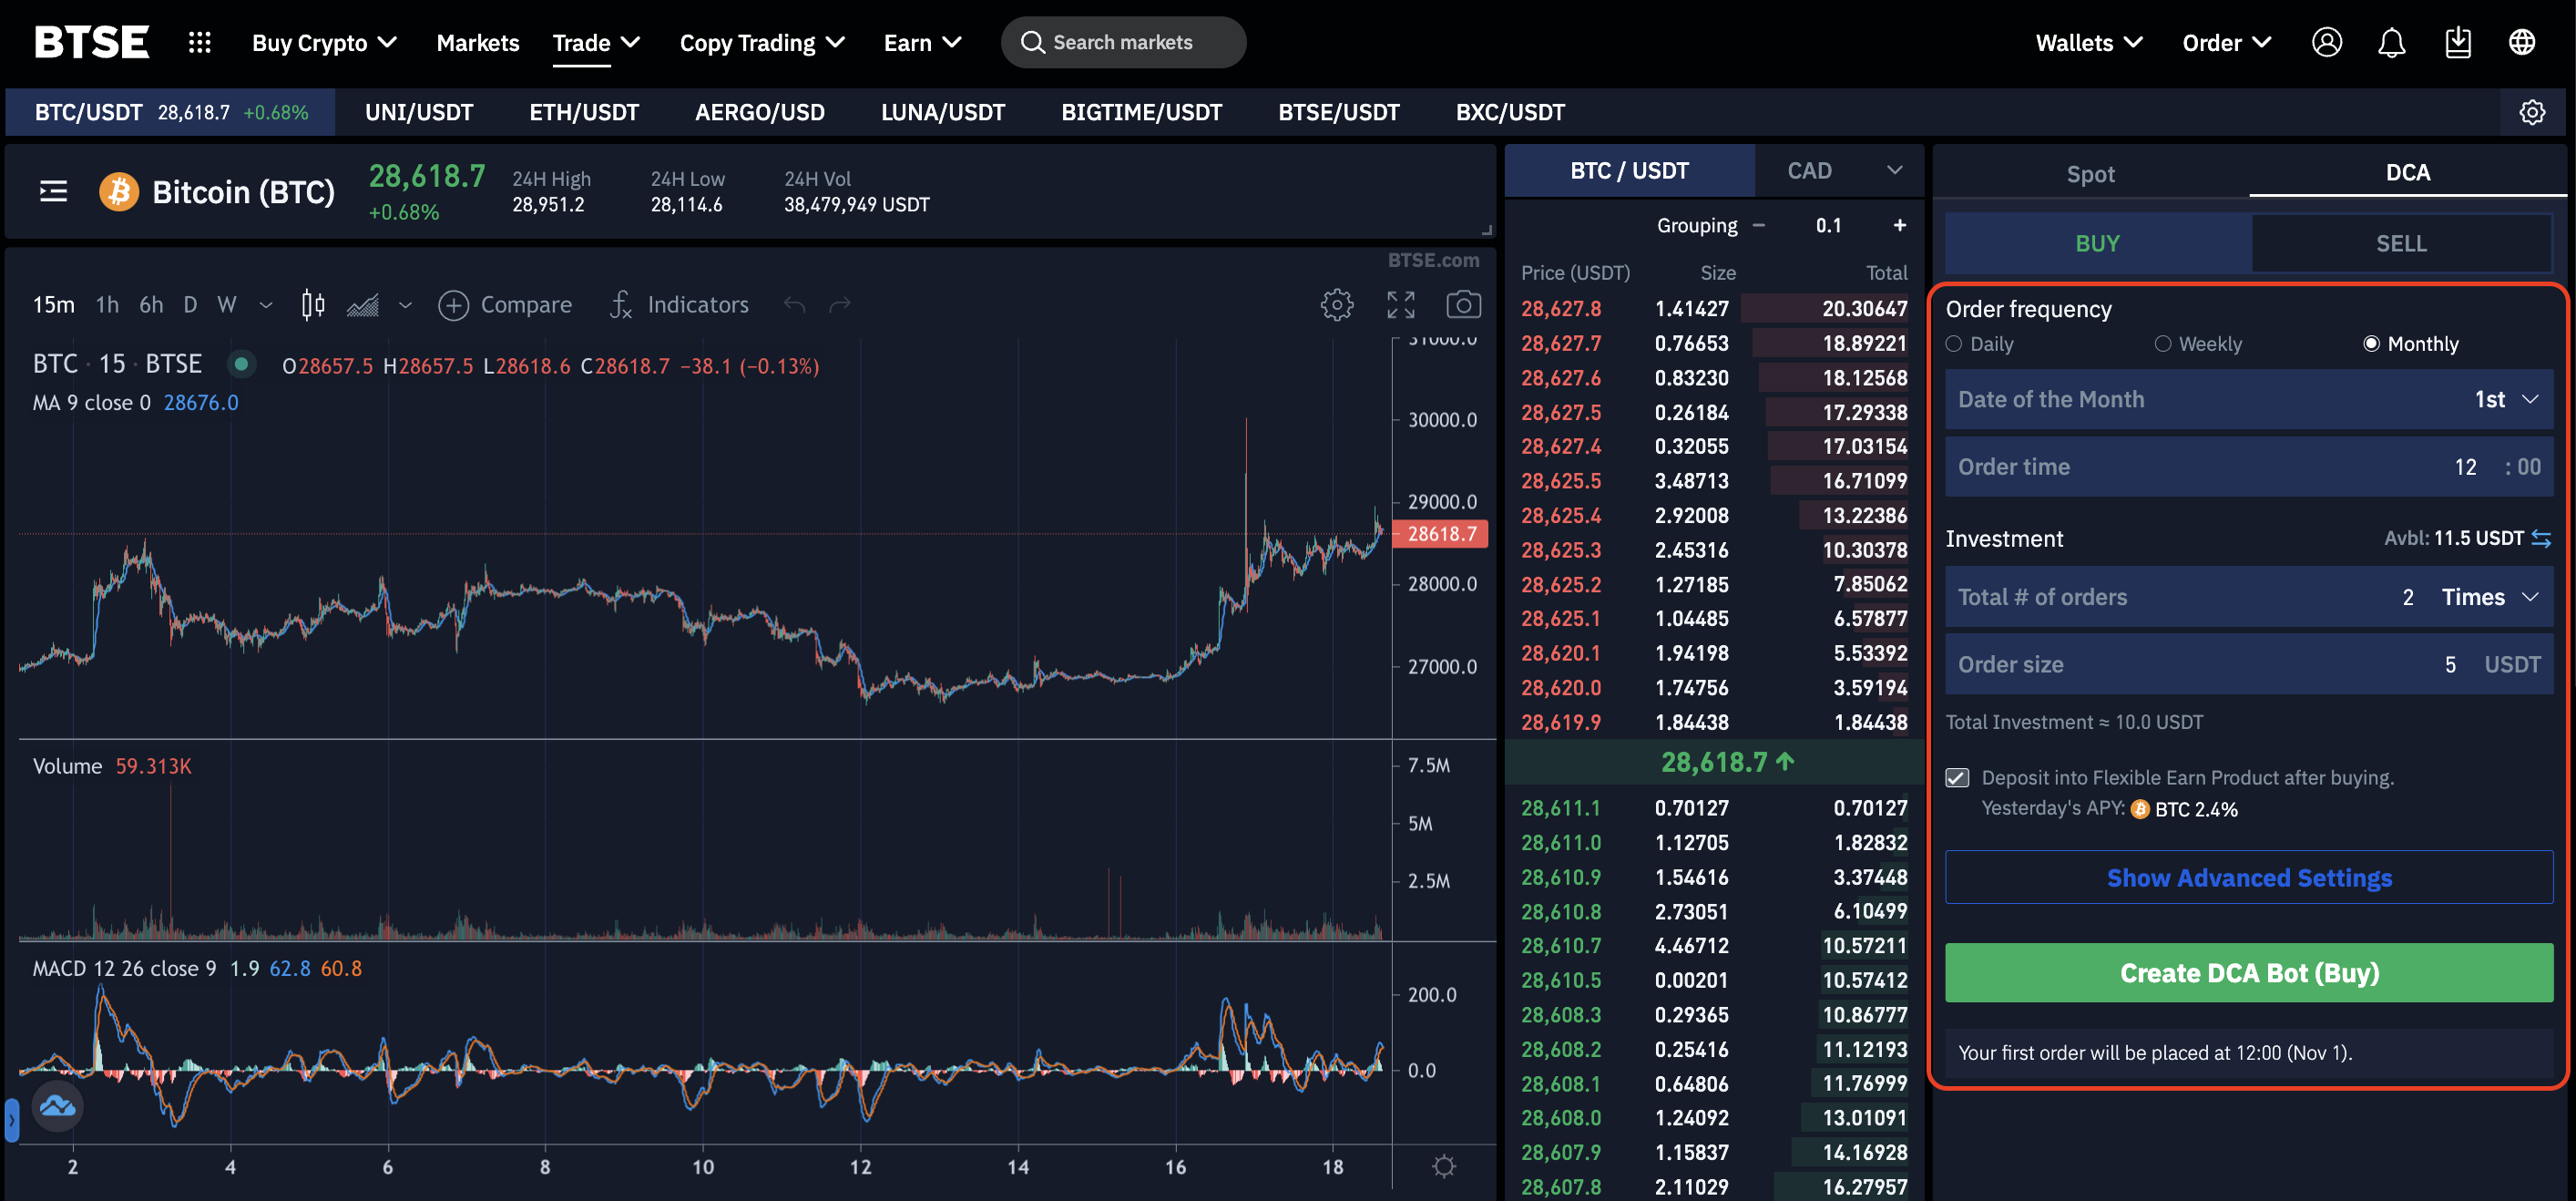Click the Bitcoin coin logo

(x=119, y=191)
